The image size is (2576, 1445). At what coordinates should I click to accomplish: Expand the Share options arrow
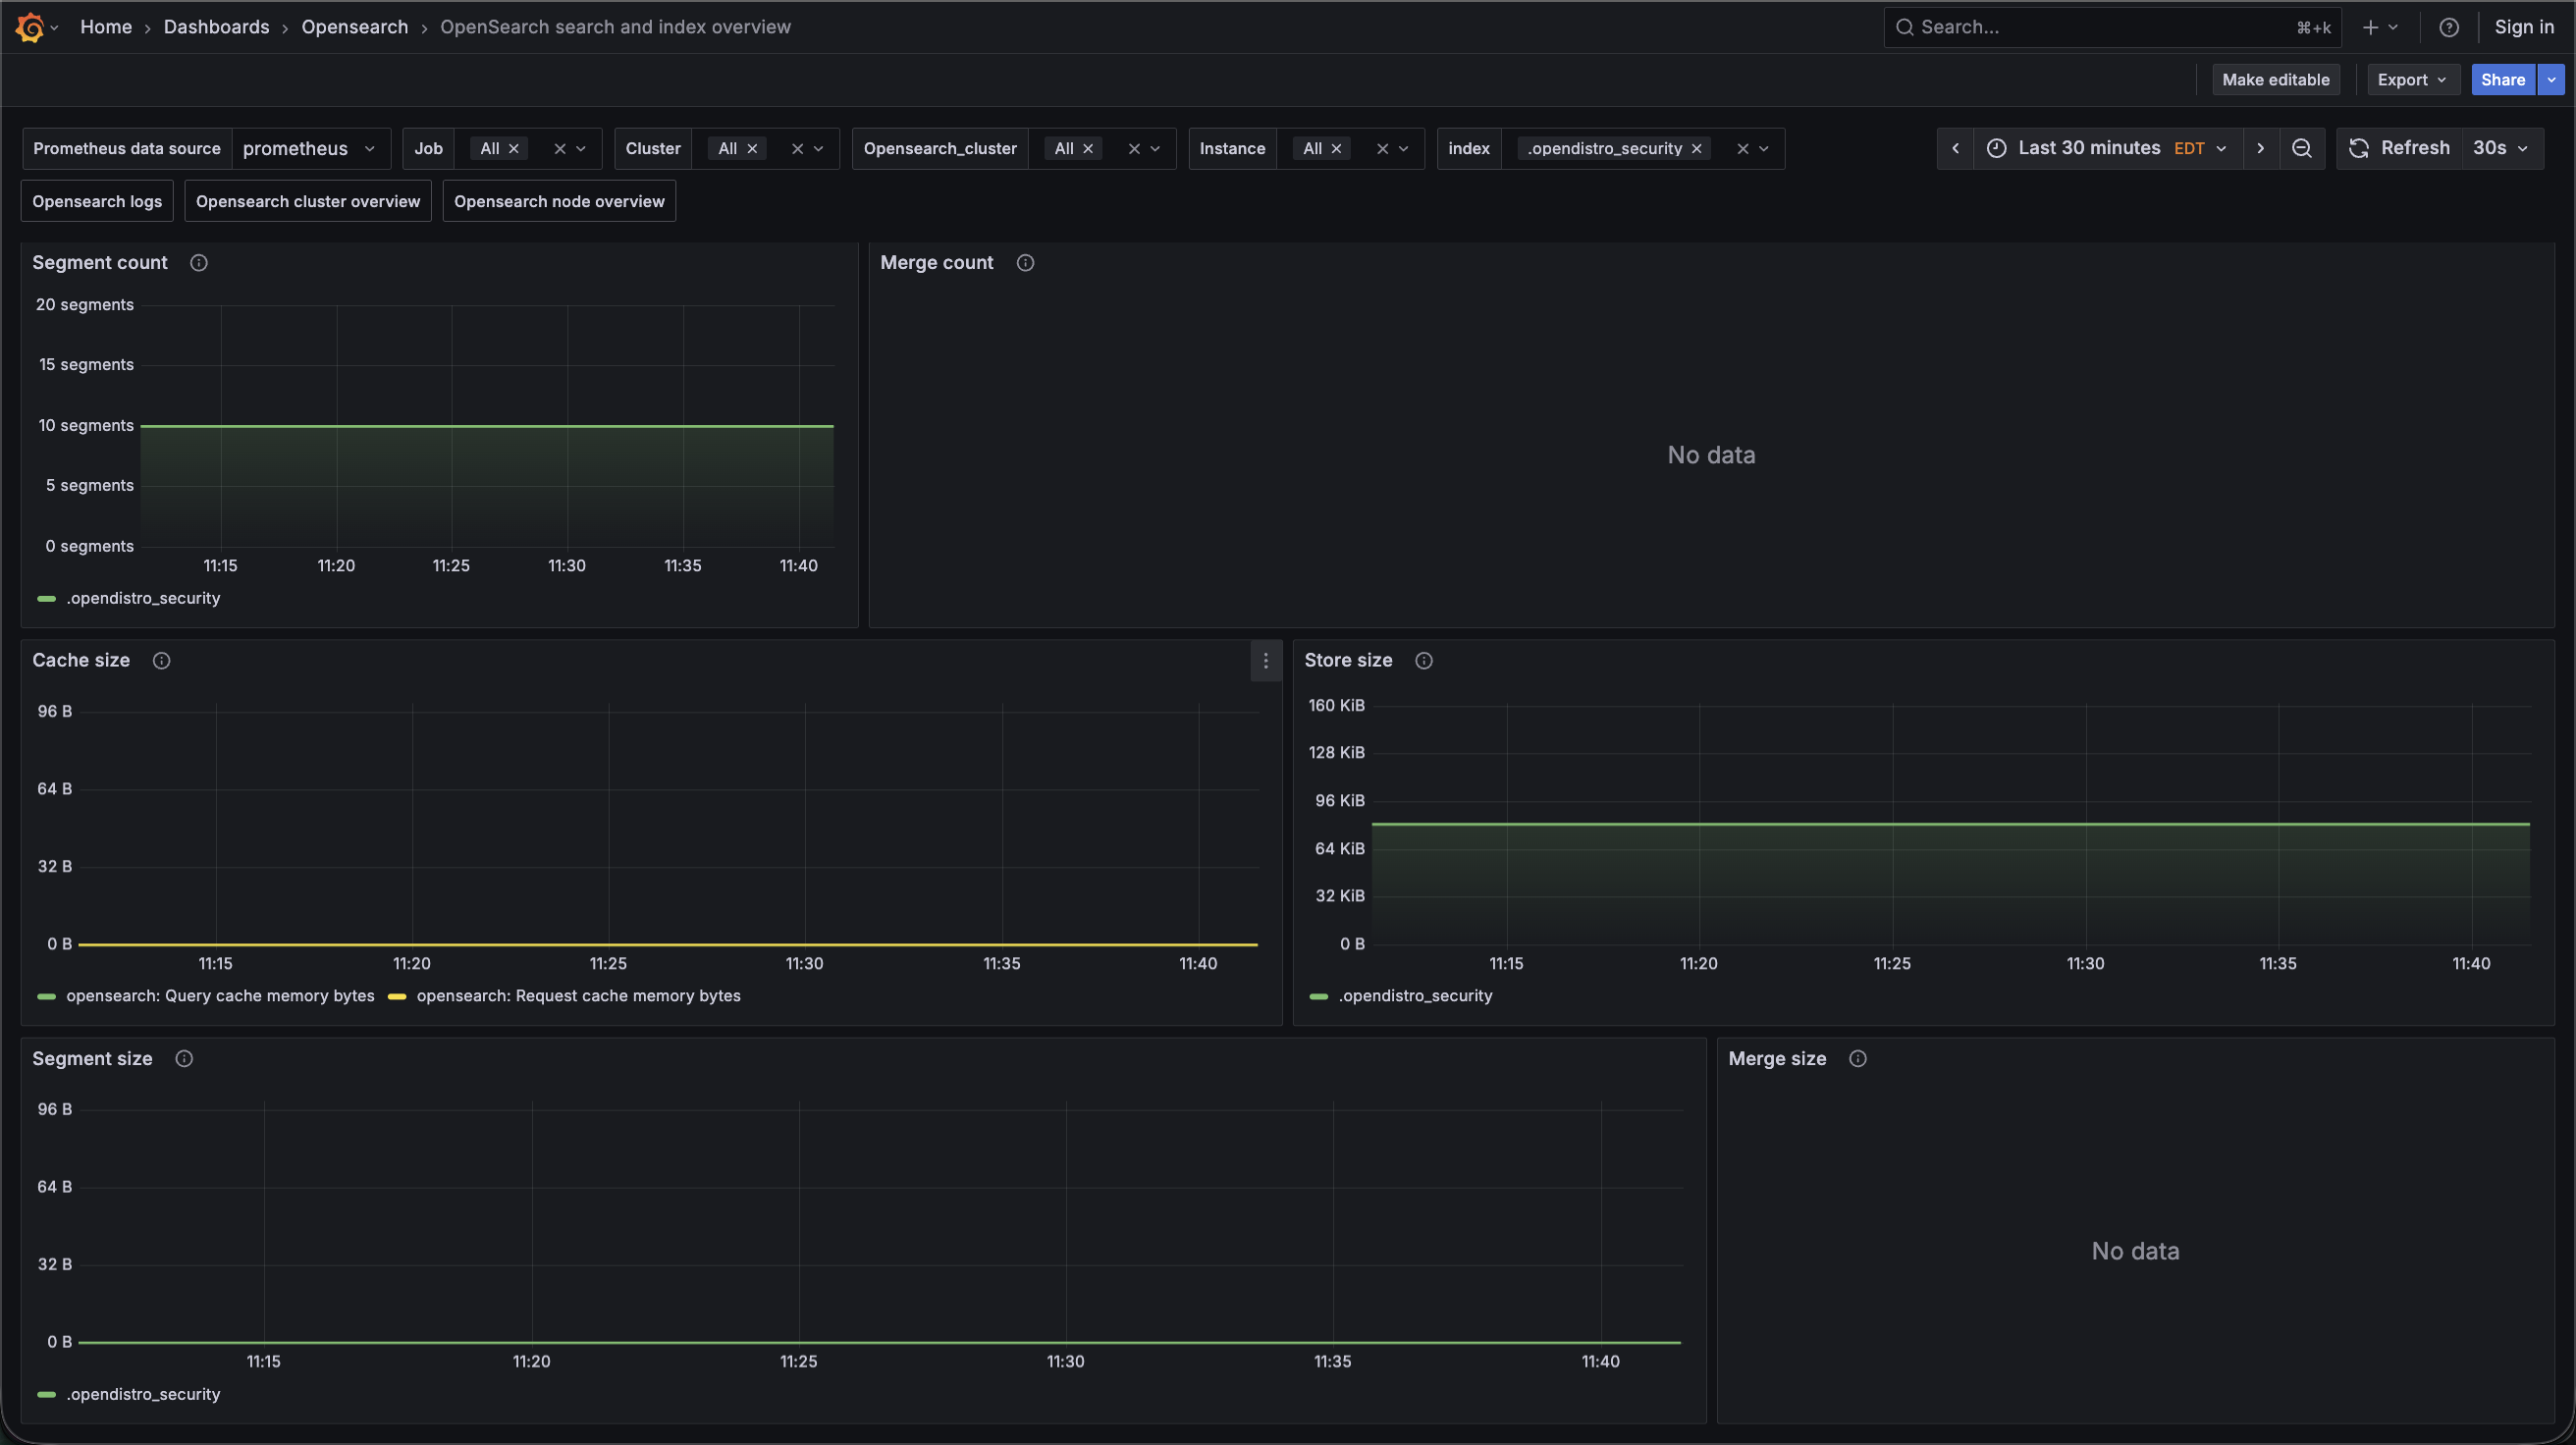click(x=2551, y=80)
